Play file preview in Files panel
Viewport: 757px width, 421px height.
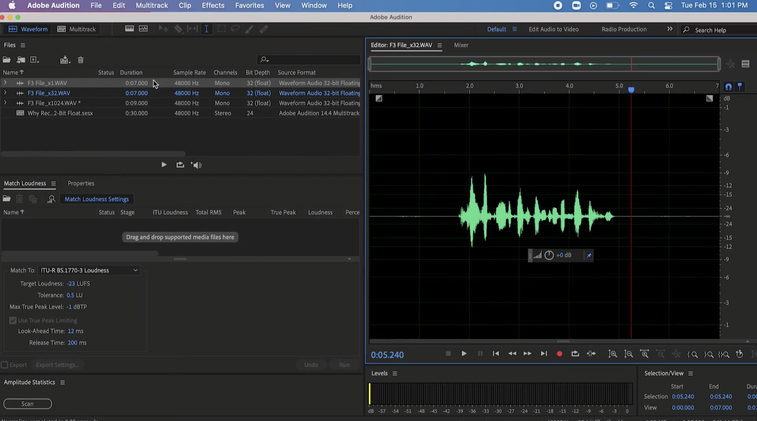tap(164, 165)
